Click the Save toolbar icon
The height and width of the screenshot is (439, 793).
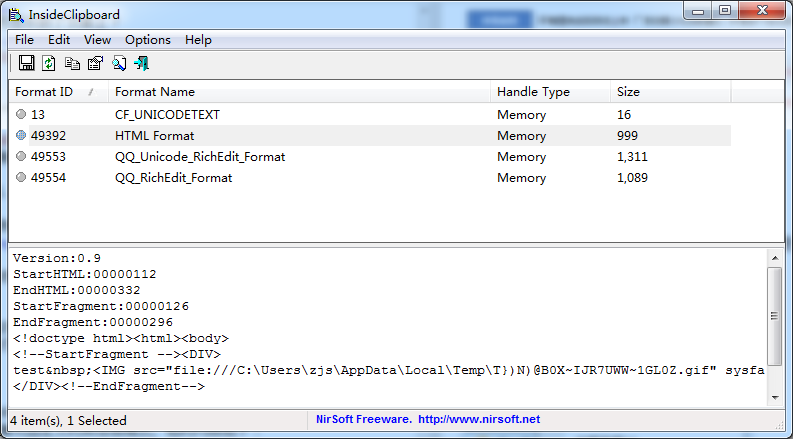click(x=27, y=63)
